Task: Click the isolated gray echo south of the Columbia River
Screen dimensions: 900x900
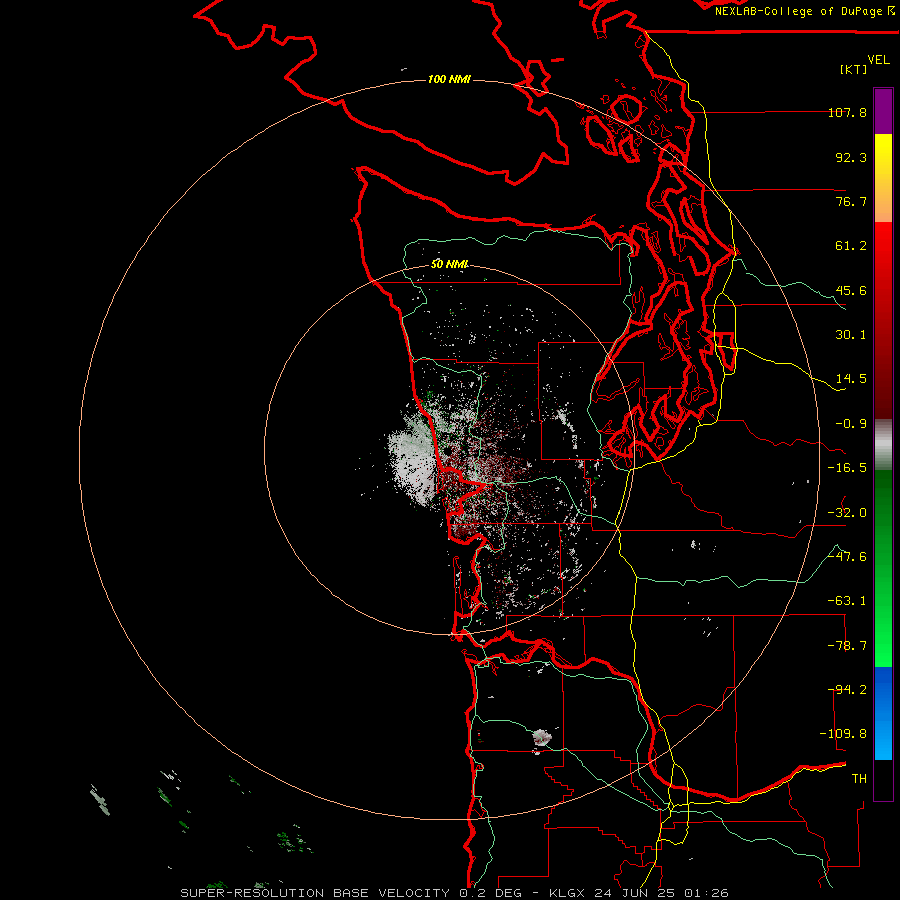Action: (x=541, y=737)
